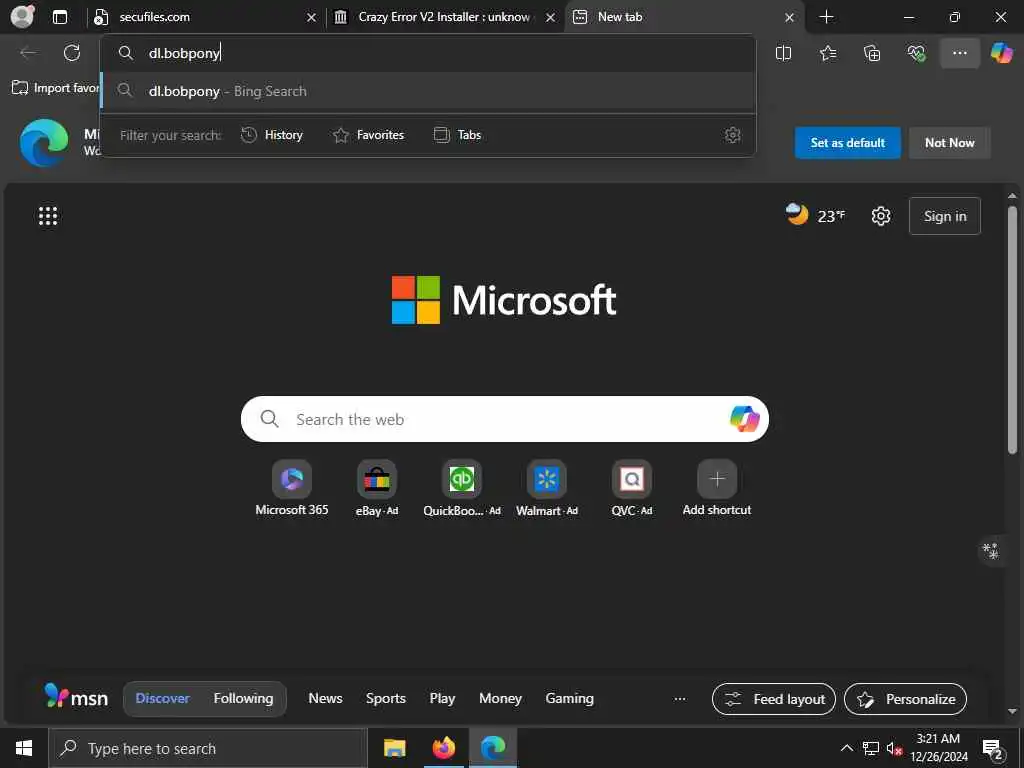
Task: Click the page refresh icon
Action: tap(72, 53)
